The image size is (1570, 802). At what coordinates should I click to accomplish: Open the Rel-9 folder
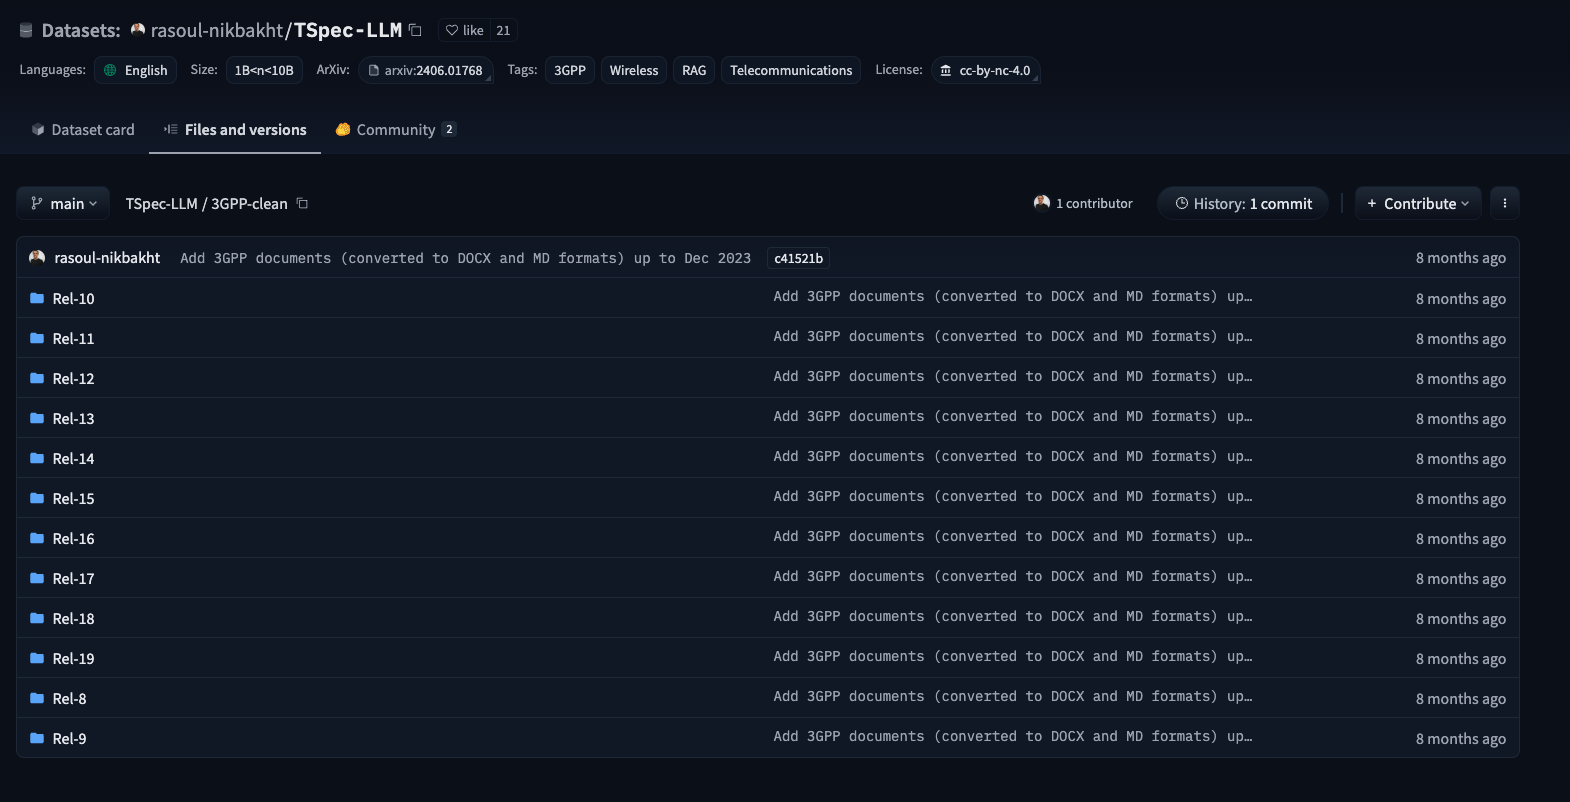tap(69, 738)
